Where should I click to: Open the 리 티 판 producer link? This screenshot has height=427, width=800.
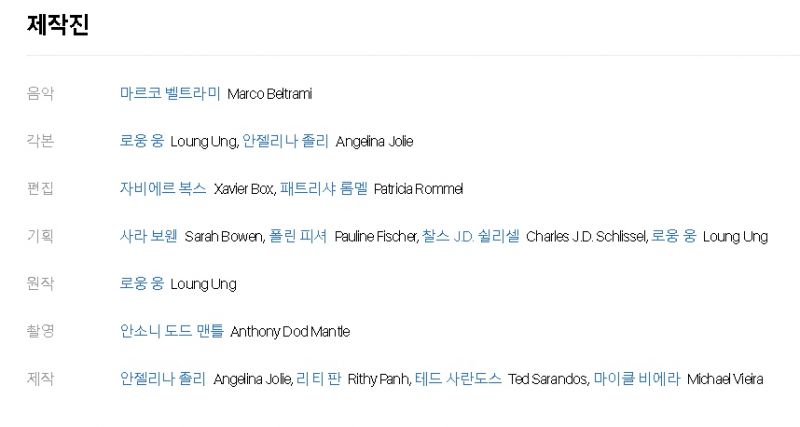point(318,379)
